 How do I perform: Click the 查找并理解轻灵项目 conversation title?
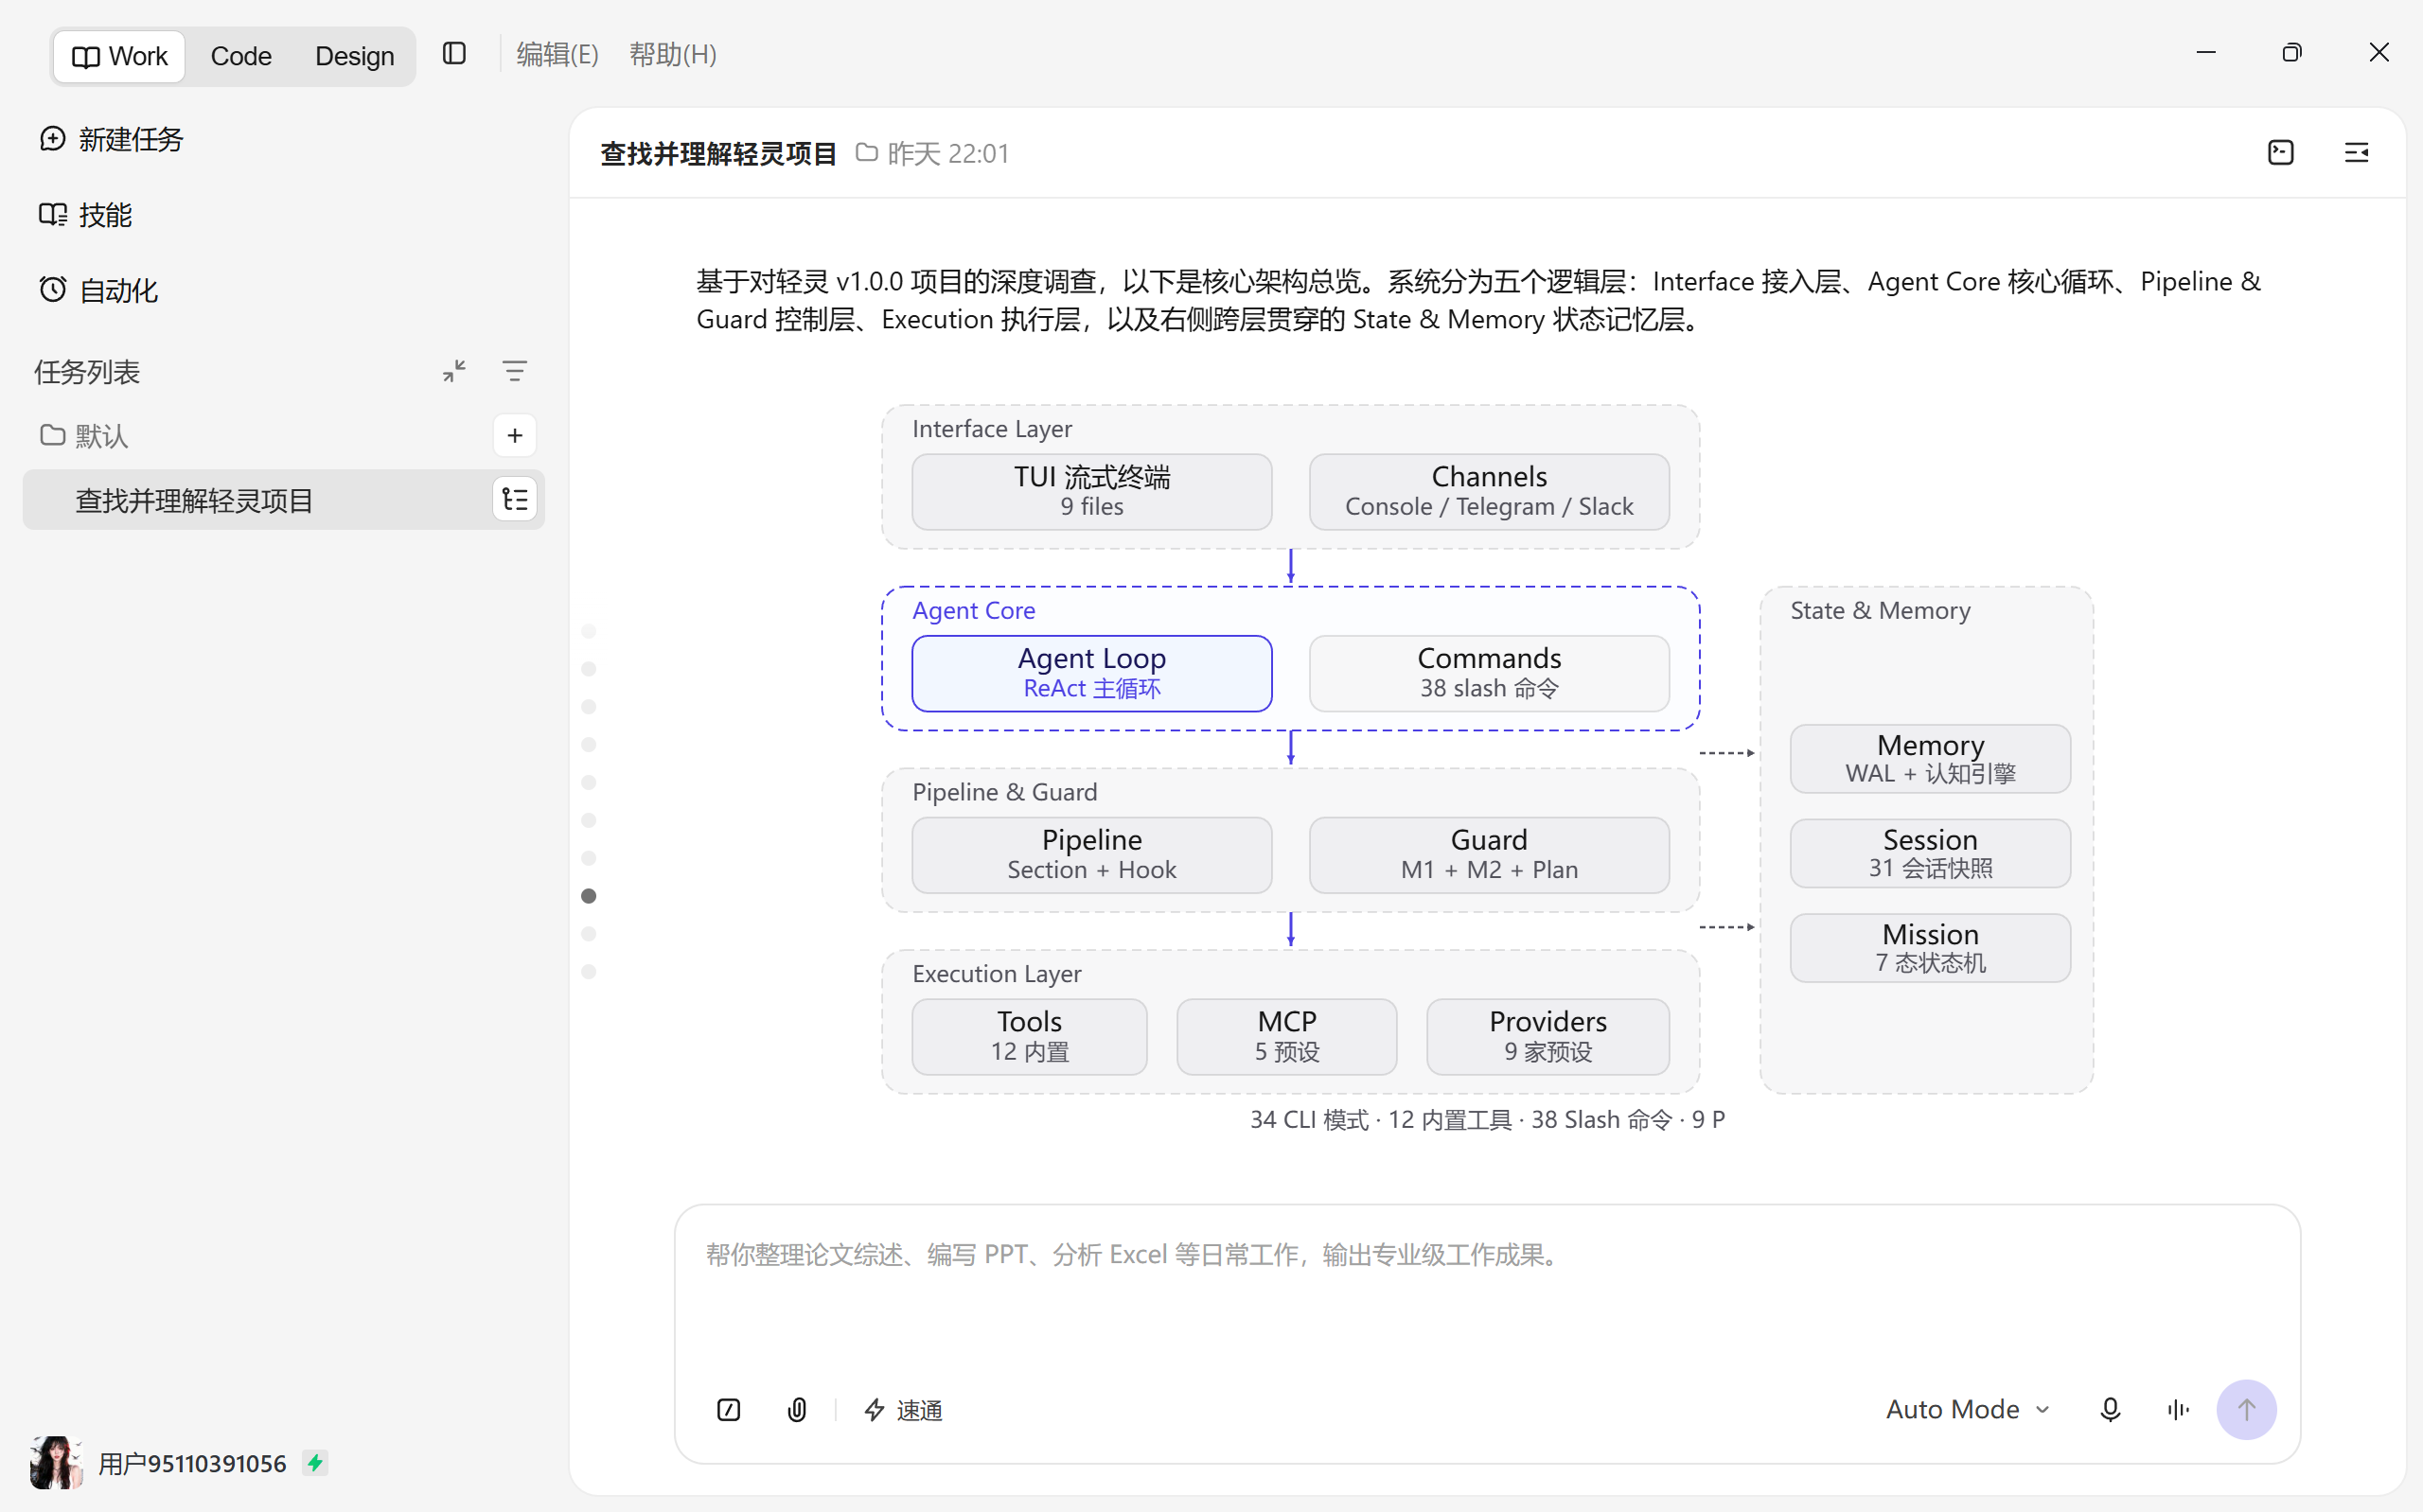coord(718,153)
